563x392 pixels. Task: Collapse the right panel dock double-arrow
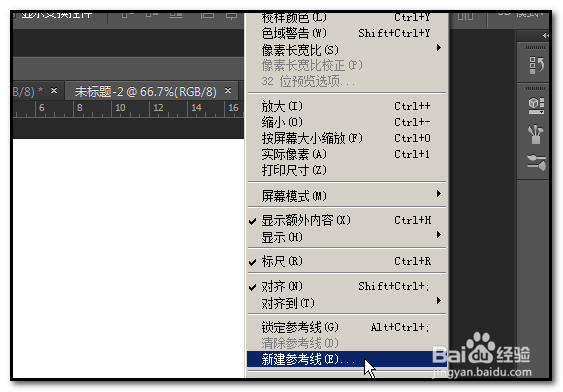(546, 35)
